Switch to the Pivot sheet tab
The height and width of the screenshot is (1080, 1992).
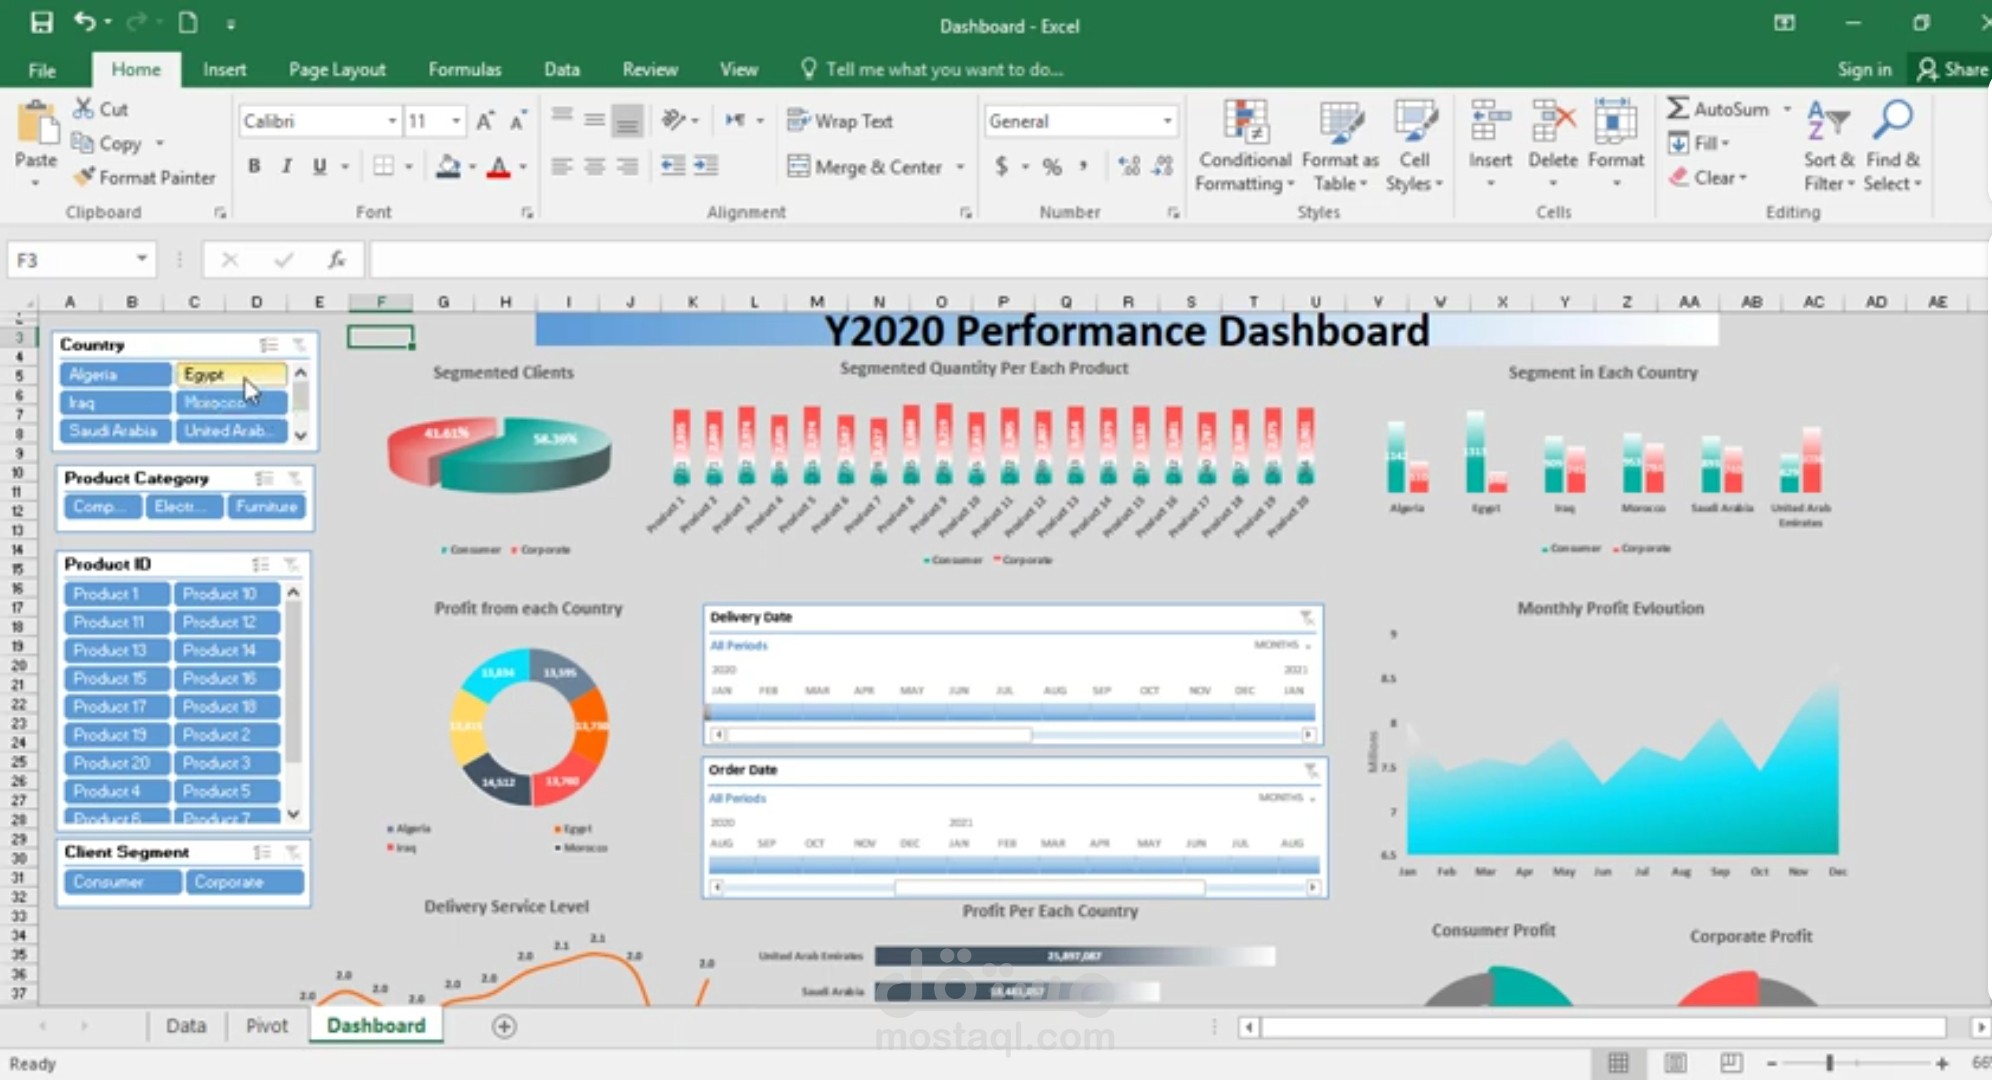pyautogui.click(x=266, y=1025)
